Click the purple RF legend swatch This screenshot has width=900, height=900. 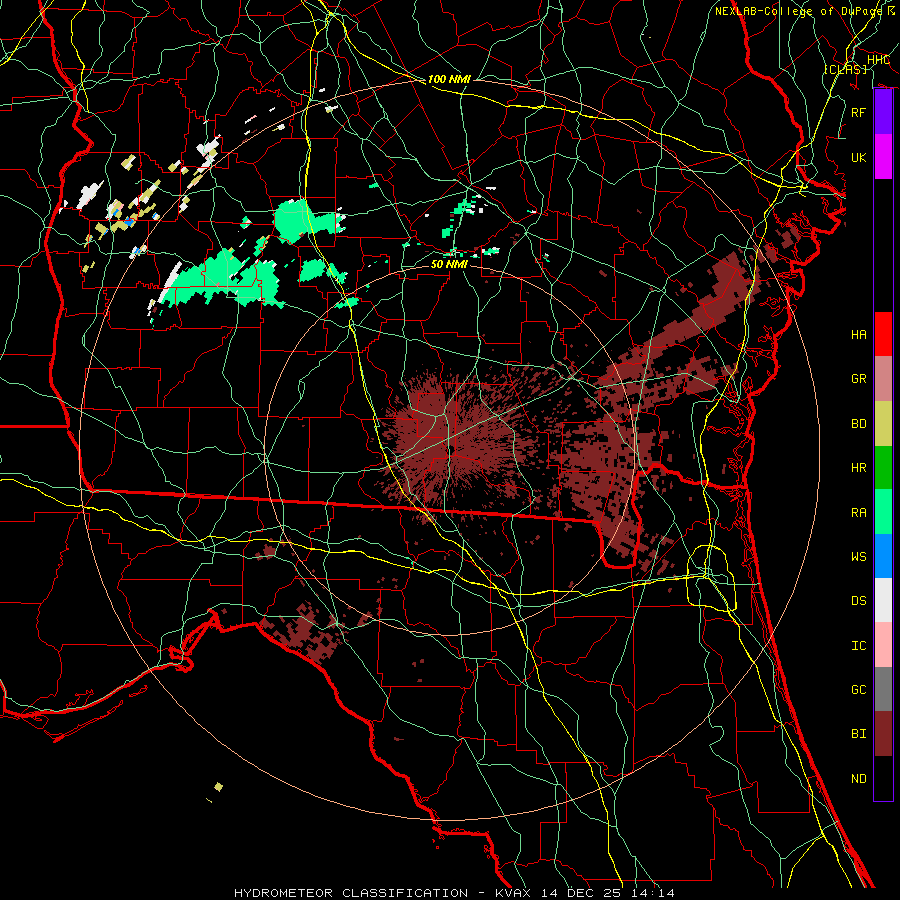pos(883,112)
